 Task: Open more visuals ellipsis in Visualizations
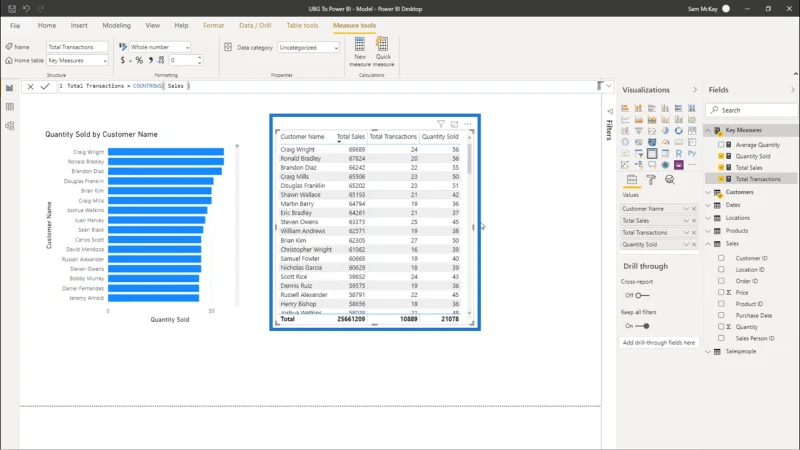[692, 165]
